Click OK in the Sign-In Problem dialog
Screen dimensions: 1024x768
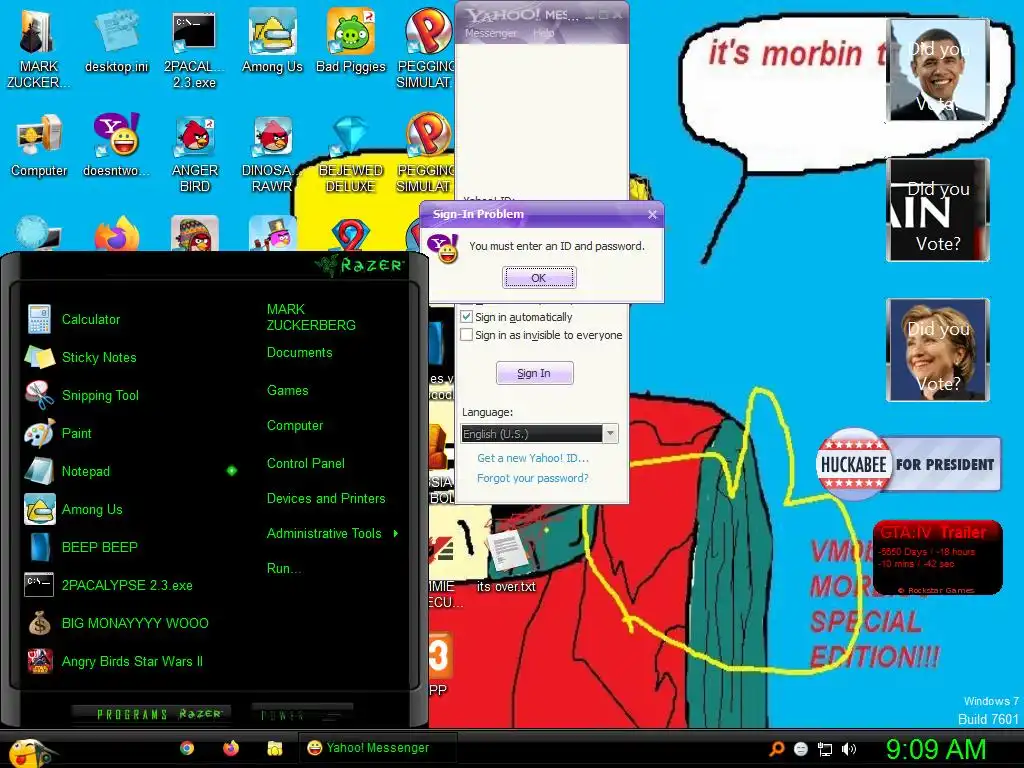[x=539, y=278]
